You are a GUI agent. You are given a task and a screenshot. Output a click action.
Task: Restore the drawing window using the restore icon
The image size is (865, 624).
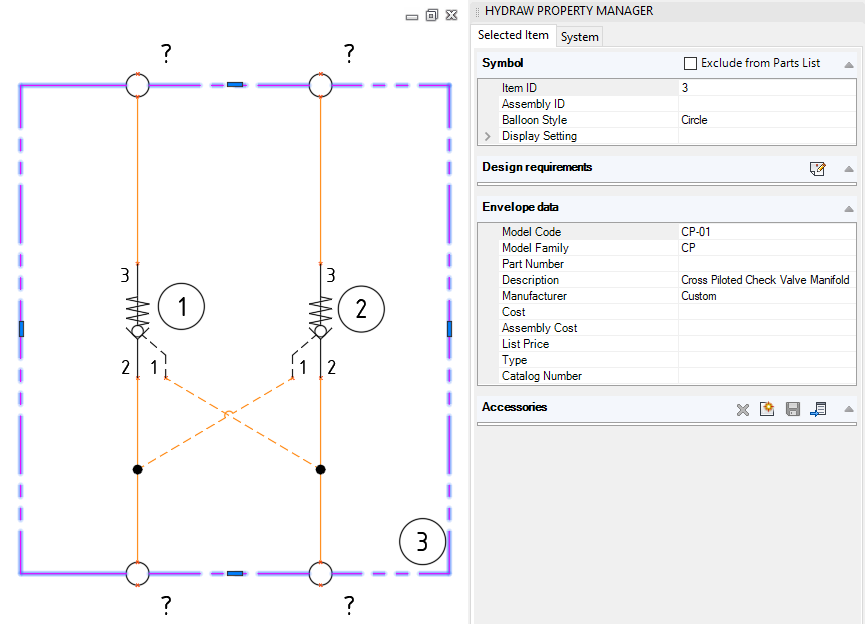[x=432, y=15]
